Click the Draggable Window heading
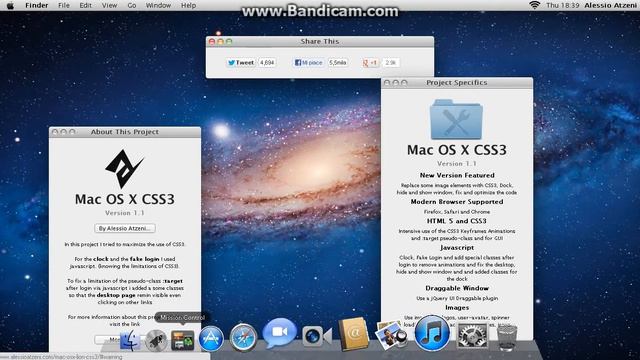Image resolution: width=640 pixels, height=360 pixels. pos(457,288)
